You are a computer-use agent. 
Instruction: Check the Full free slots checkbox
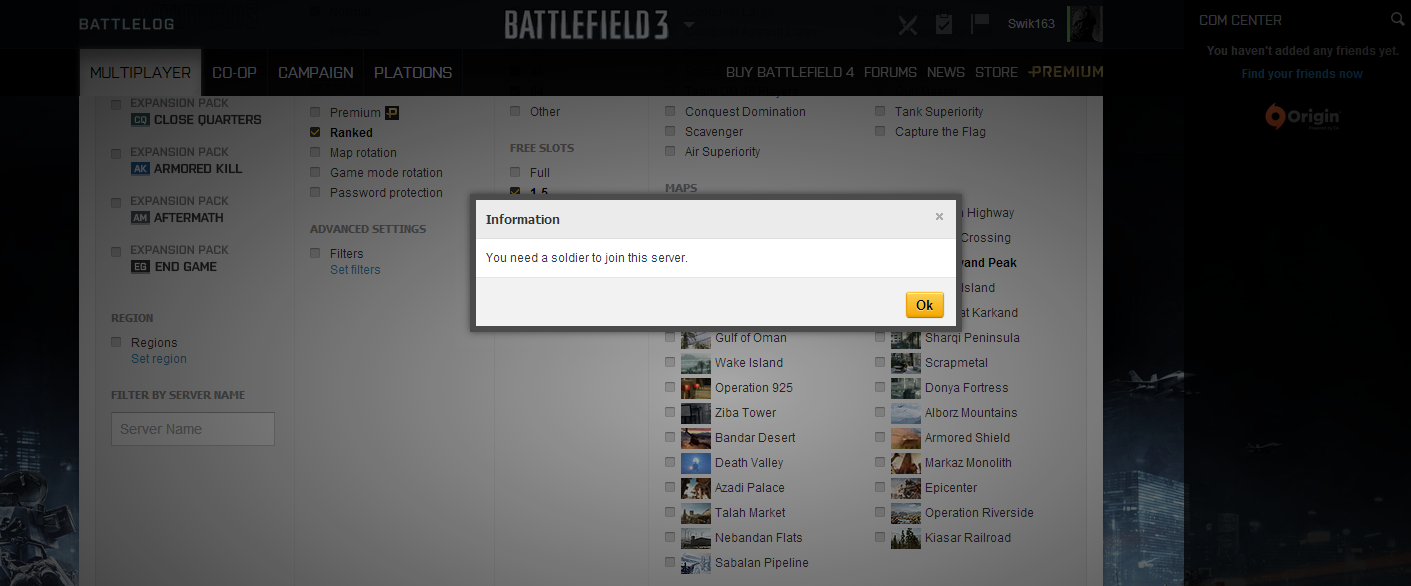tap(515, 173)
